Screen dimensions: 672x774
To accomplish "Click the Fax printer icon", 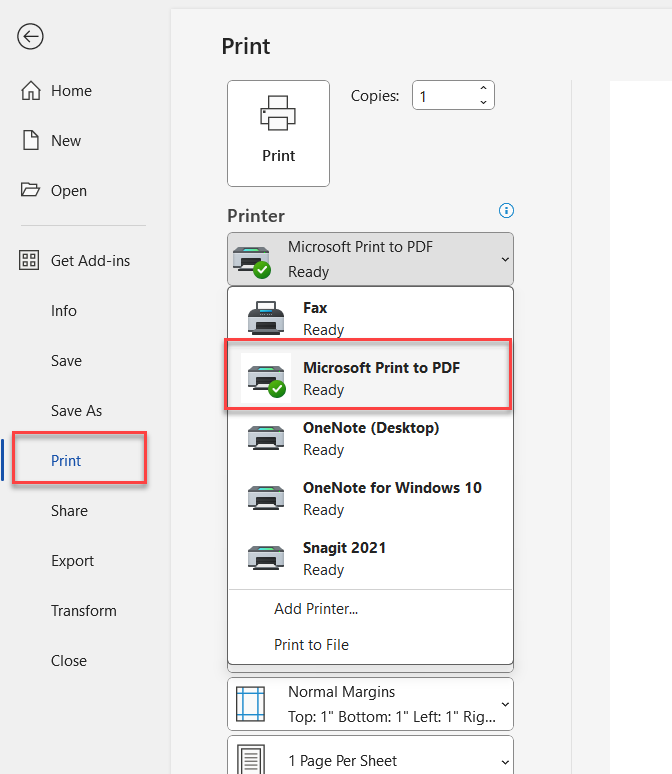I will pos(266,318).
